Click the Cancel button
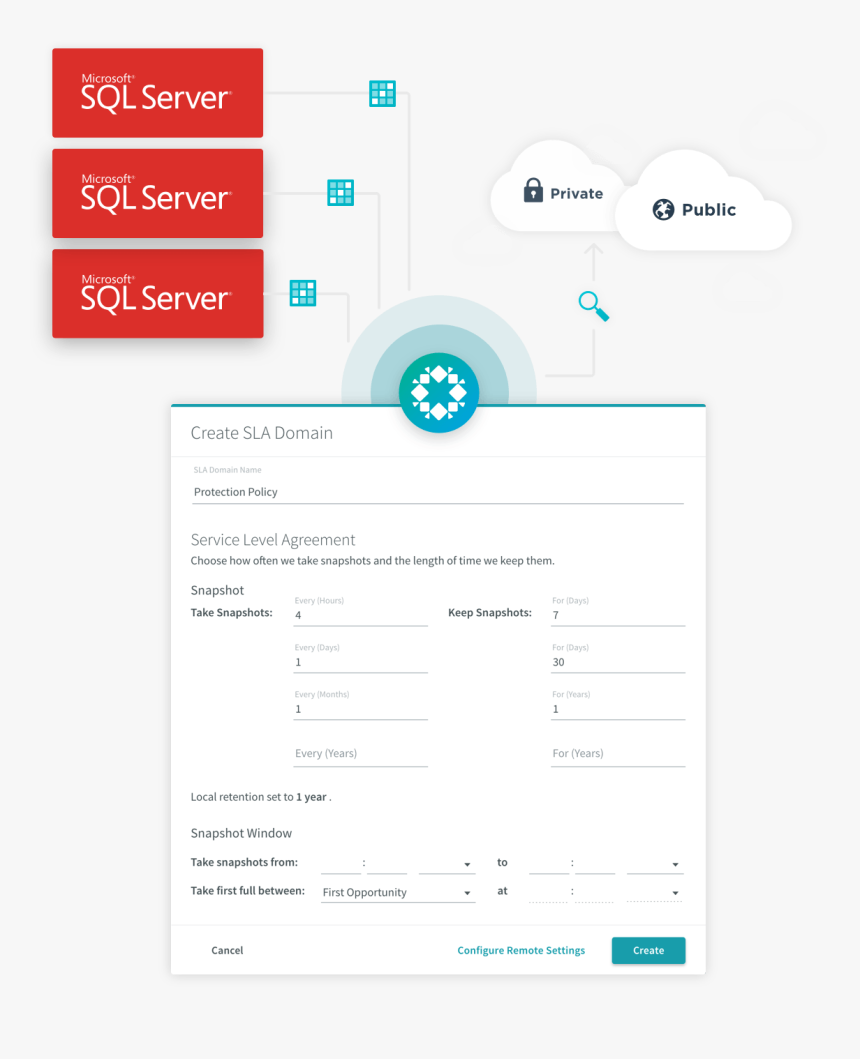The image size is (860, 1059). pos(227,950)
